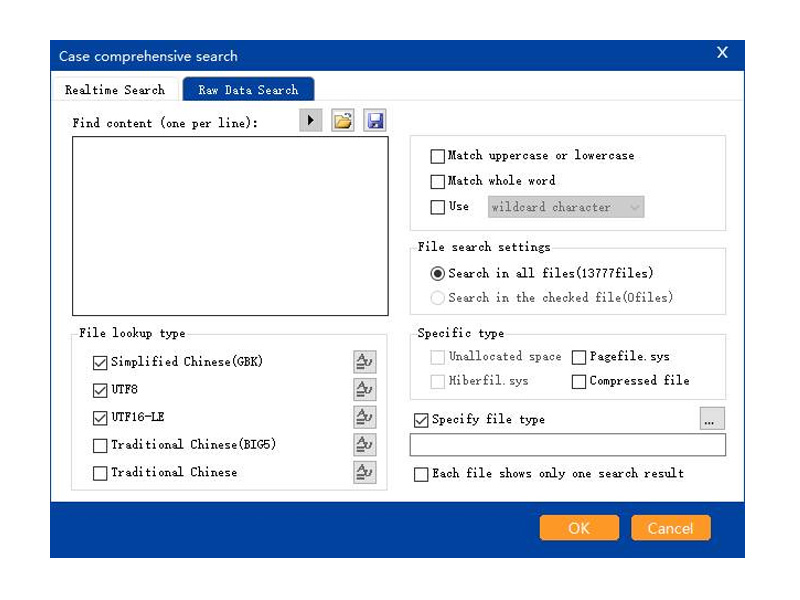This screenshot has height=600, width=800.
Task: Tick the Use wildcard checkbox
Action: pyautogui.click(x=437, y=207)
